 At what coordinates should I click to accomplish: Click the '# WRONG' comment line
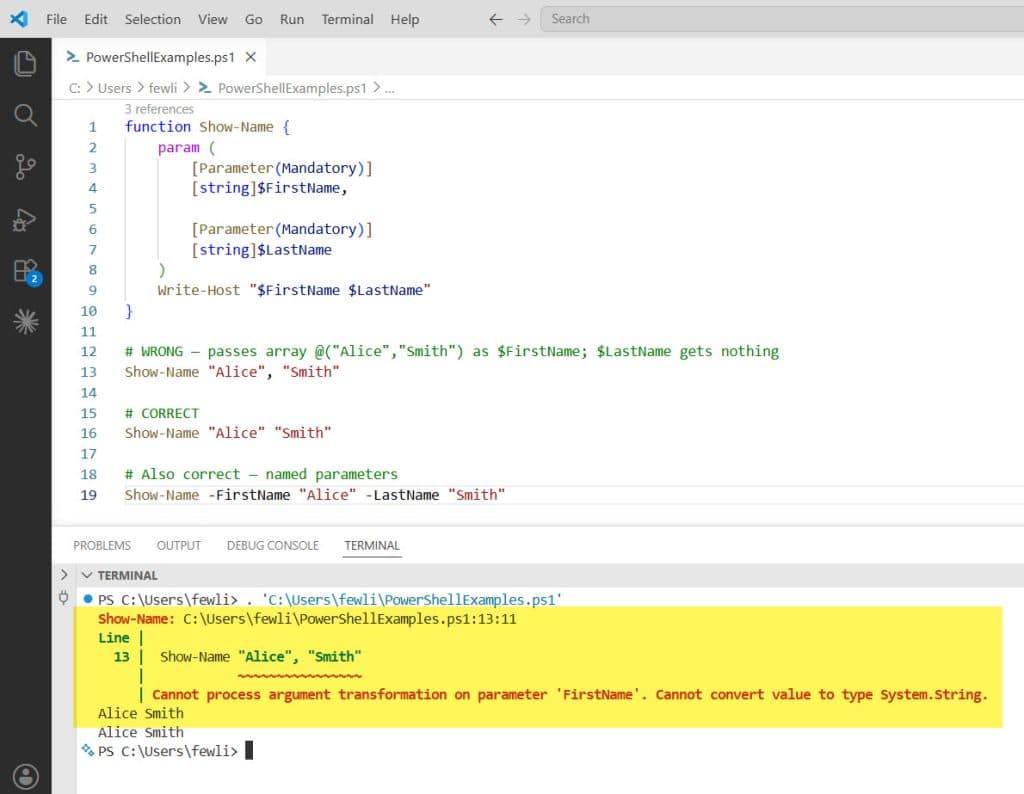click(x=451, y=351)
